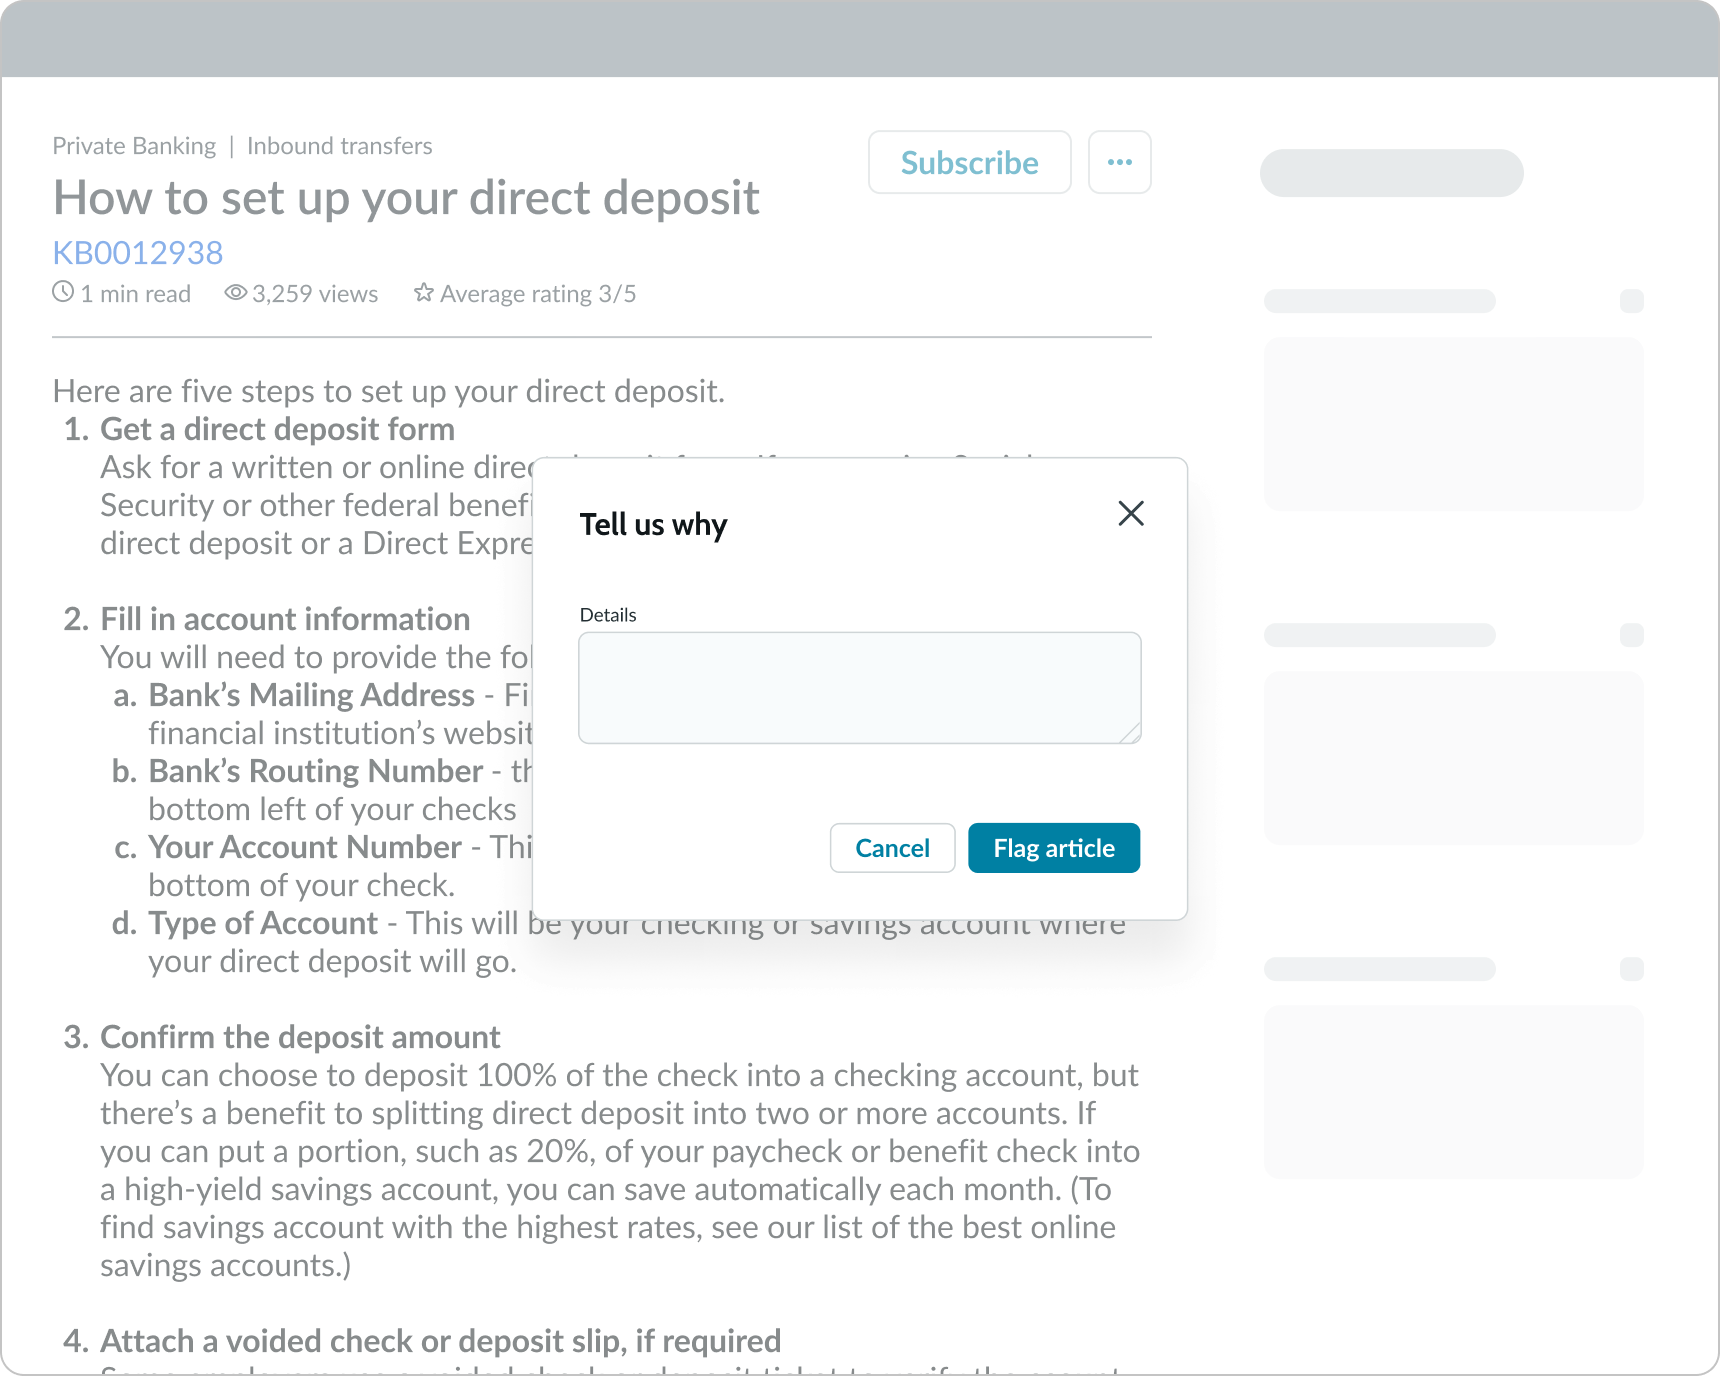This screenshot has width=1720, height=1376.
Task: Click the 1 min read label
Action: (136, 293)
